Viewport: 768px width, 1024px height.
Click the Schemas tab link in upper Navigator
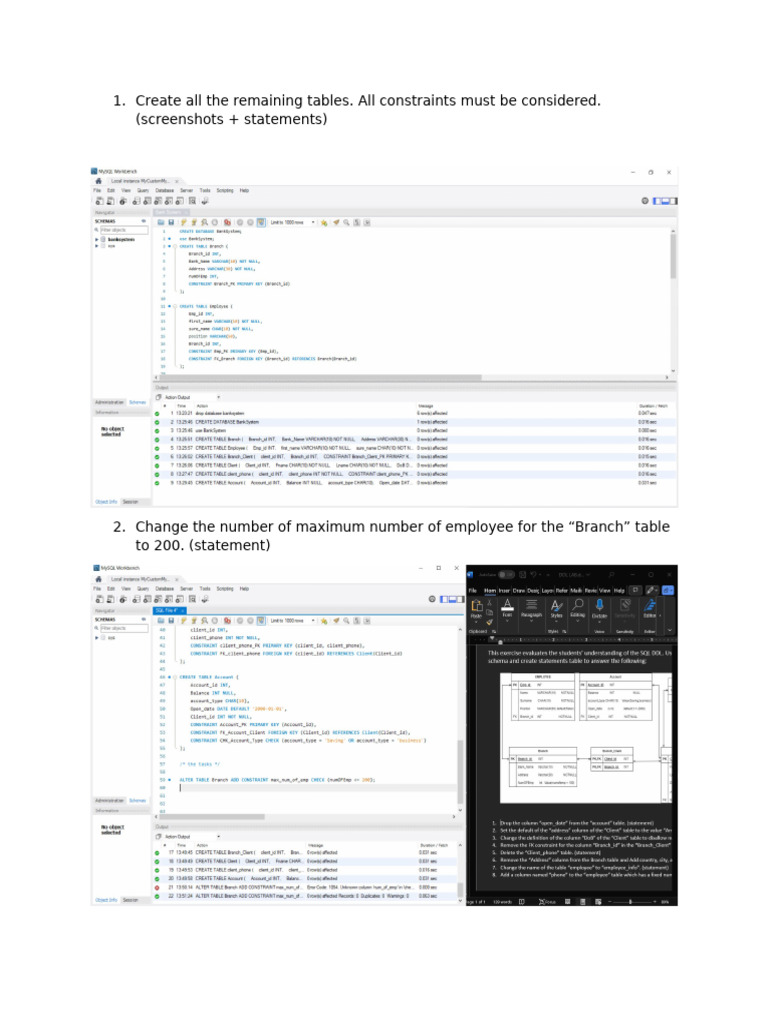137,401
